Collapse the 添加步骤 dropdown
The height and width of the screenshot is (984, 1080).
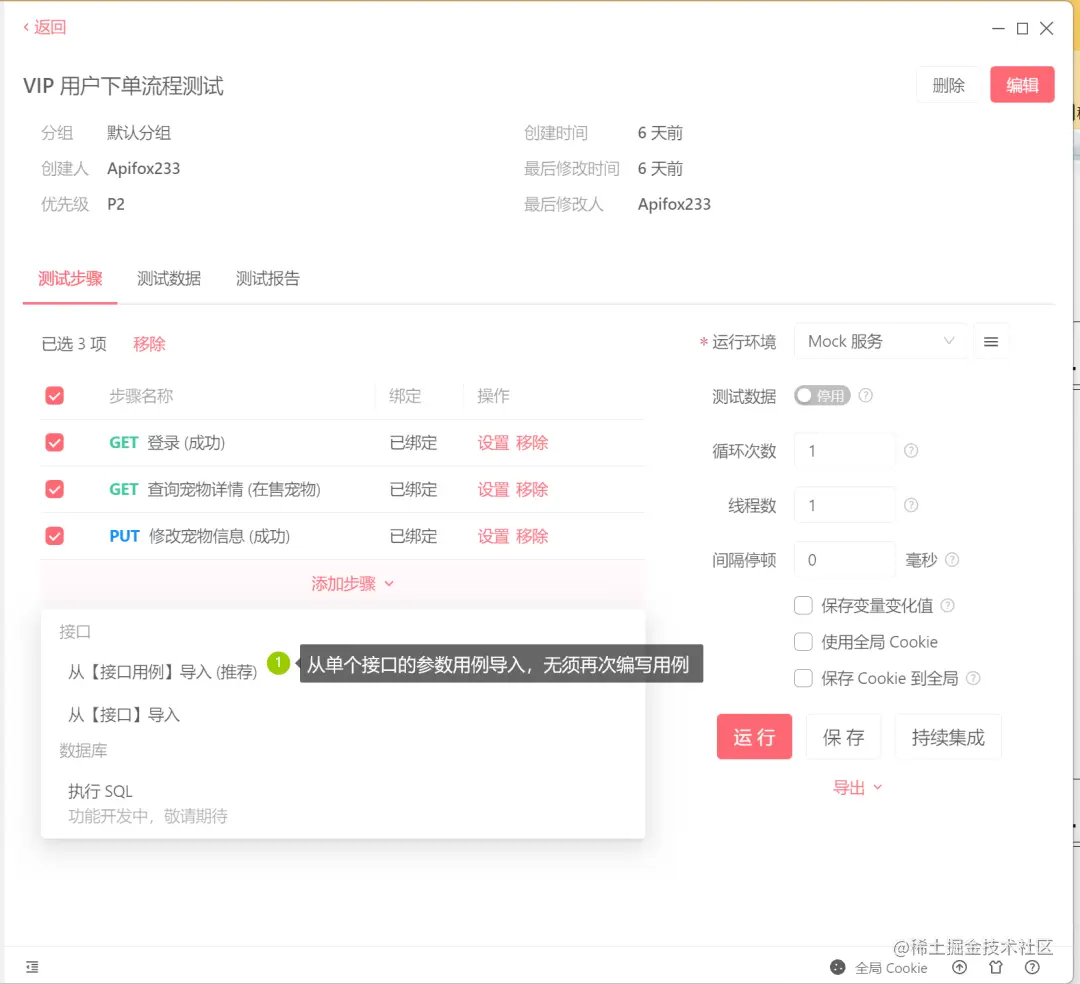[352, 584]
